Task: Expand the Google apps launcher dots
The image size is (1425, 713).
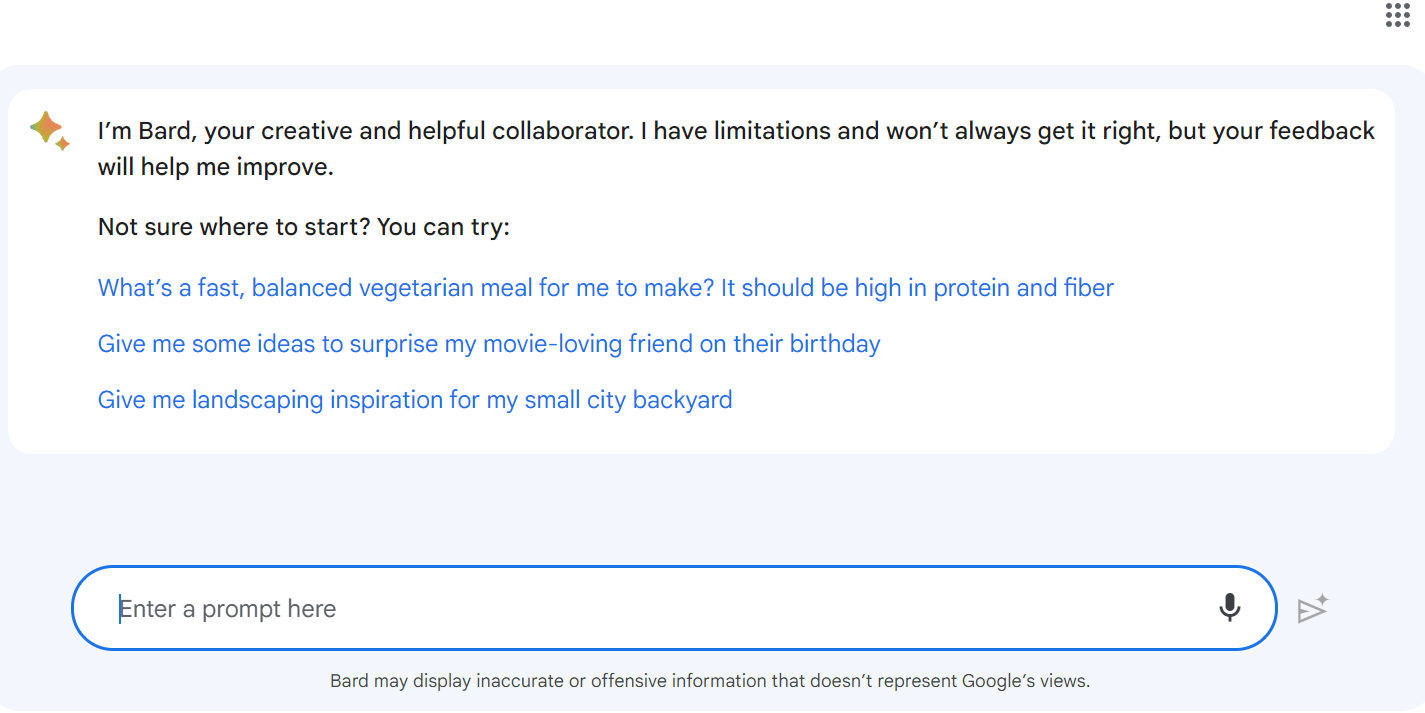Action: tap(1397, 15)
